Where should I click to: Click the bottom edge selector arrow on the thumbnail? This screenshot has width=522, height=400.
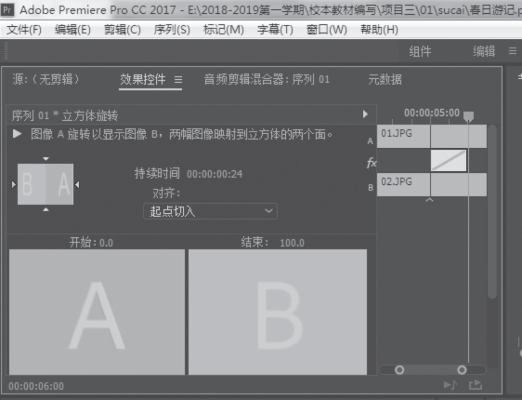[46, 209]
